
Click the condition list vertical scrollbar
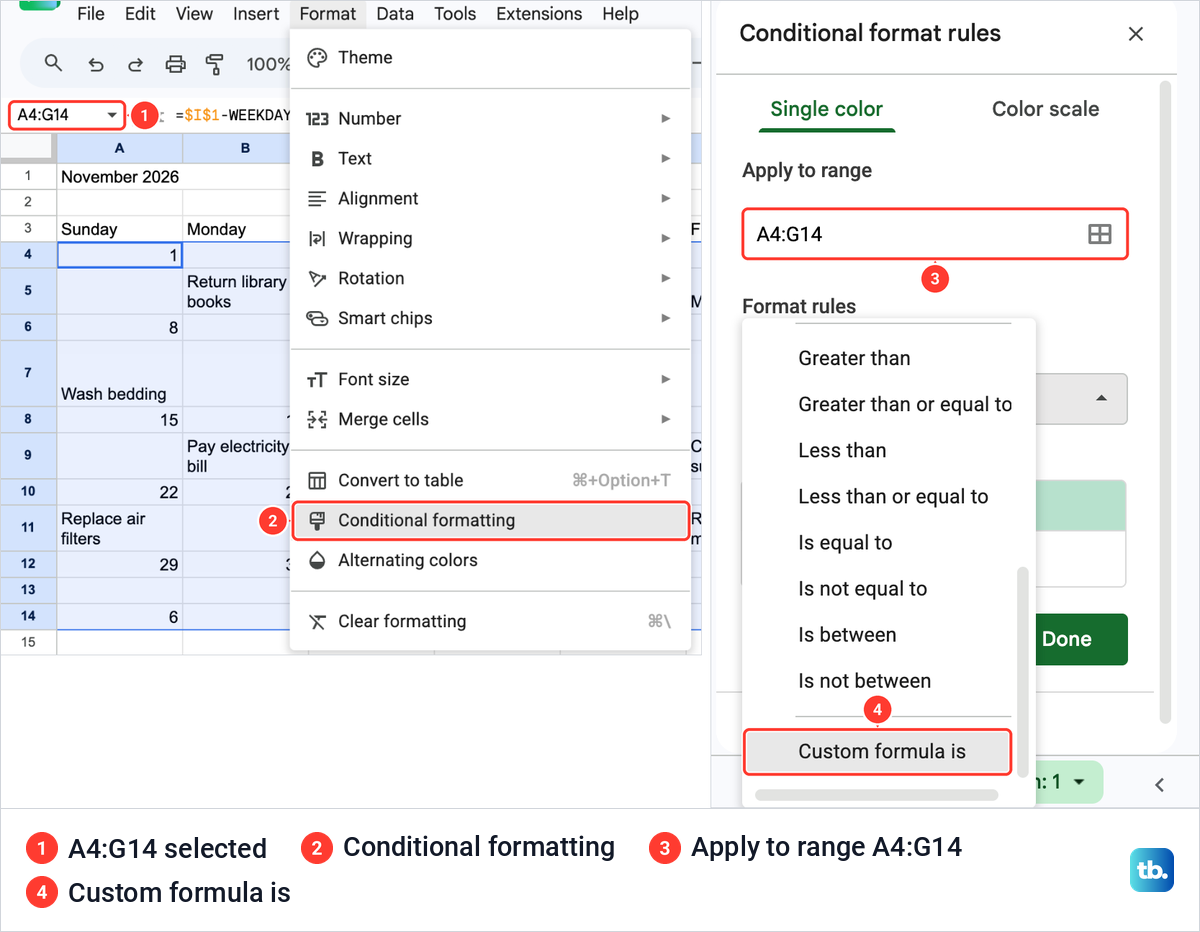click(x=1022, y=670)
